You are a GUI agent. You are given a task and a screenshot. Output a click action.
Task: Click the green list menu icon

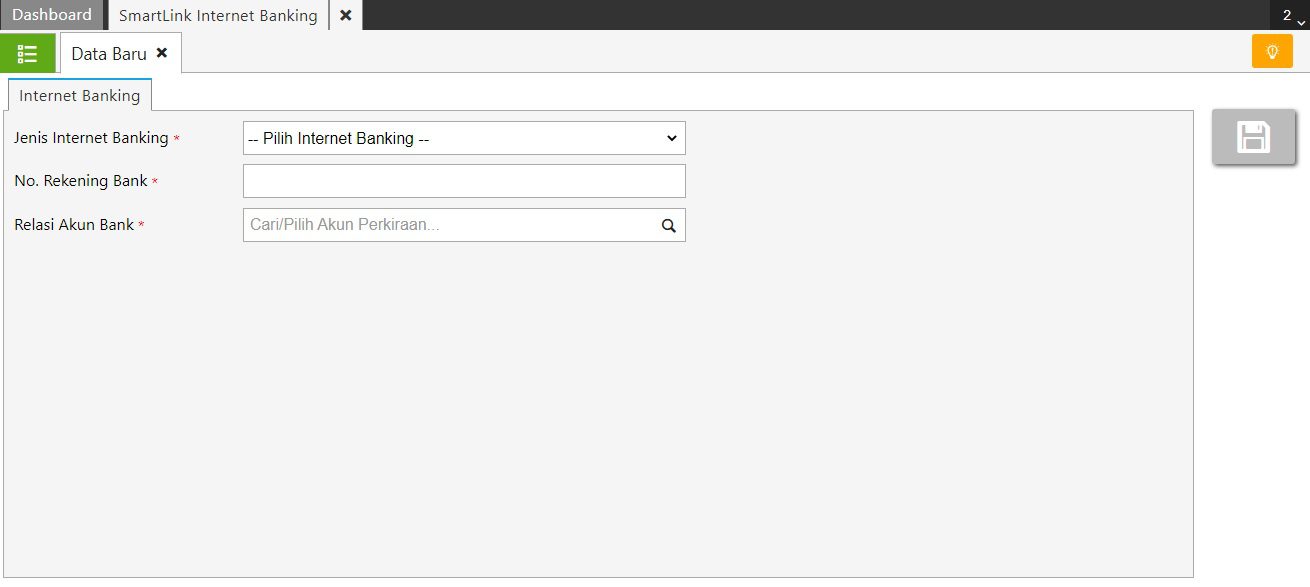pyautogui.click(x=28, y=53)
